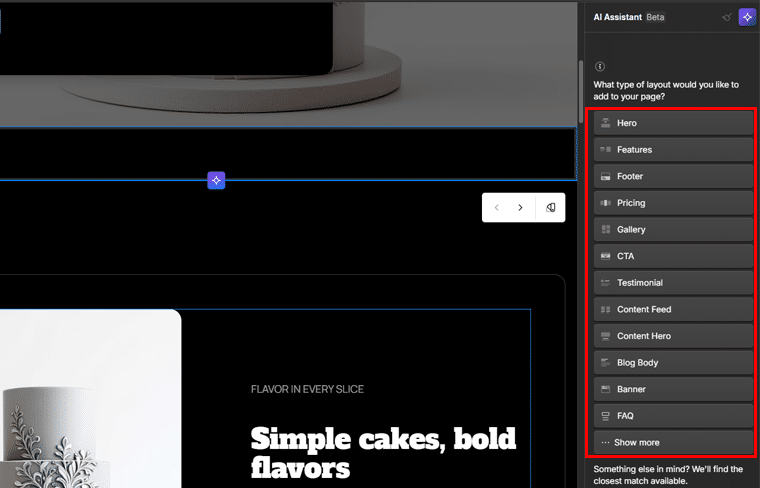Expand the Show more layouts option
760x488 pixels.
[x=673, y=443]
